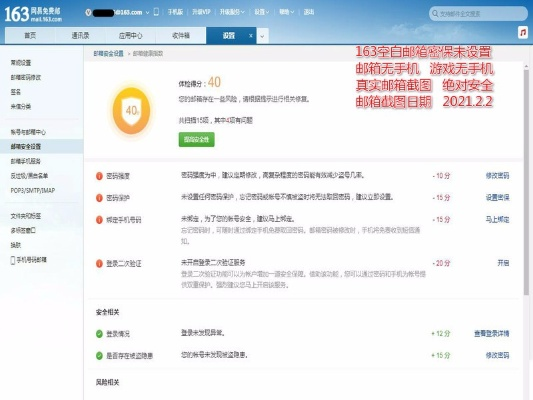Viewport: 533px width, 400px height.
Task: Click the 邮箱安全设置 breadcrumb link
Action: pyautogui.click(x=108, y=54)
